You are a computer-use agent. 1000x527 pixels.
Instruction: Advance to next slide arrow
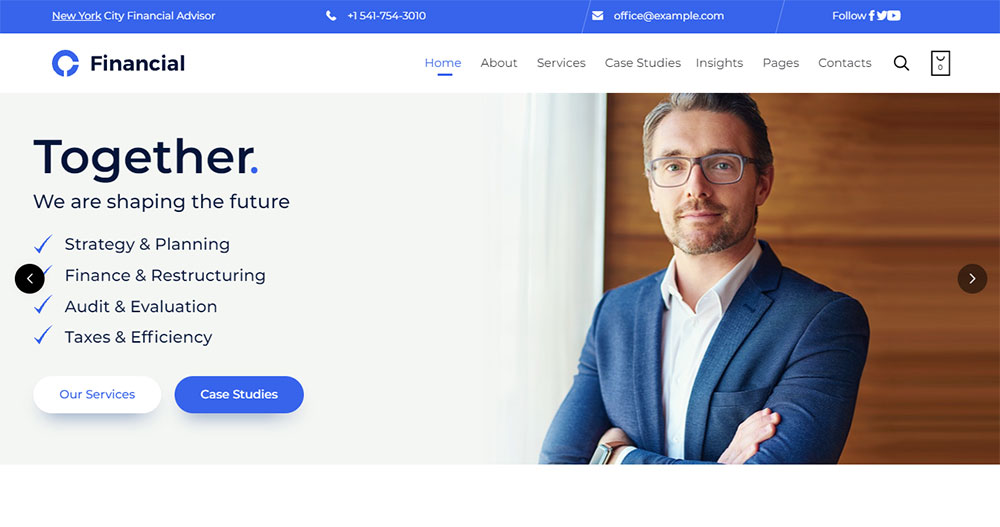click(972, 279)
